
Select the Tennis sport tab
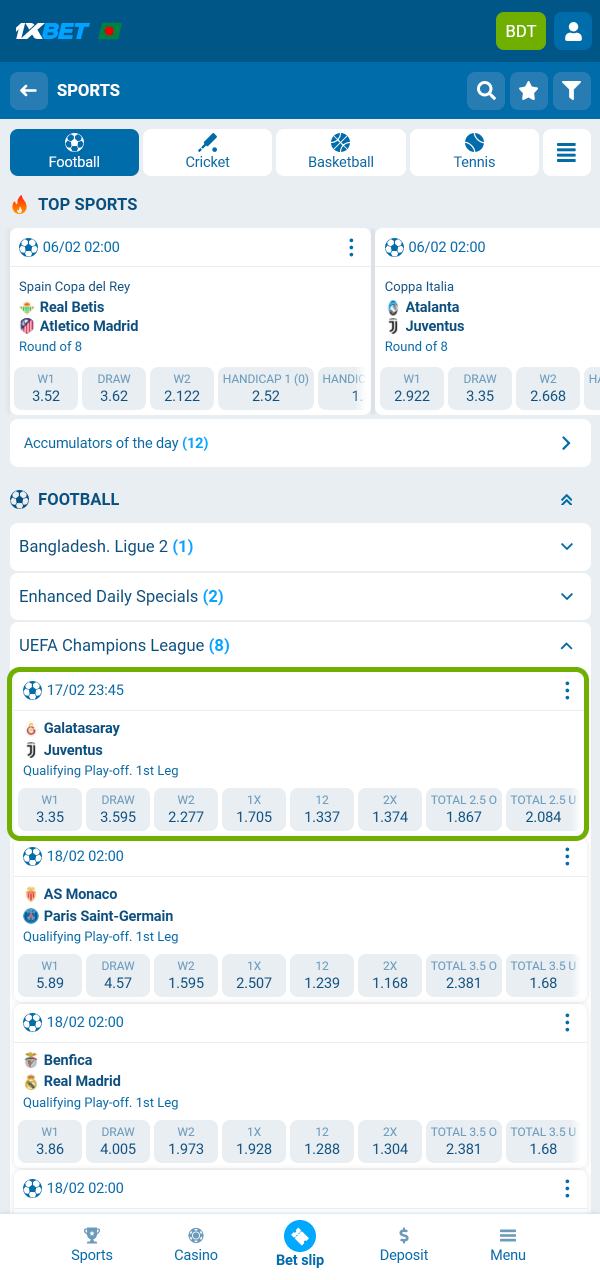click(473, 152)
